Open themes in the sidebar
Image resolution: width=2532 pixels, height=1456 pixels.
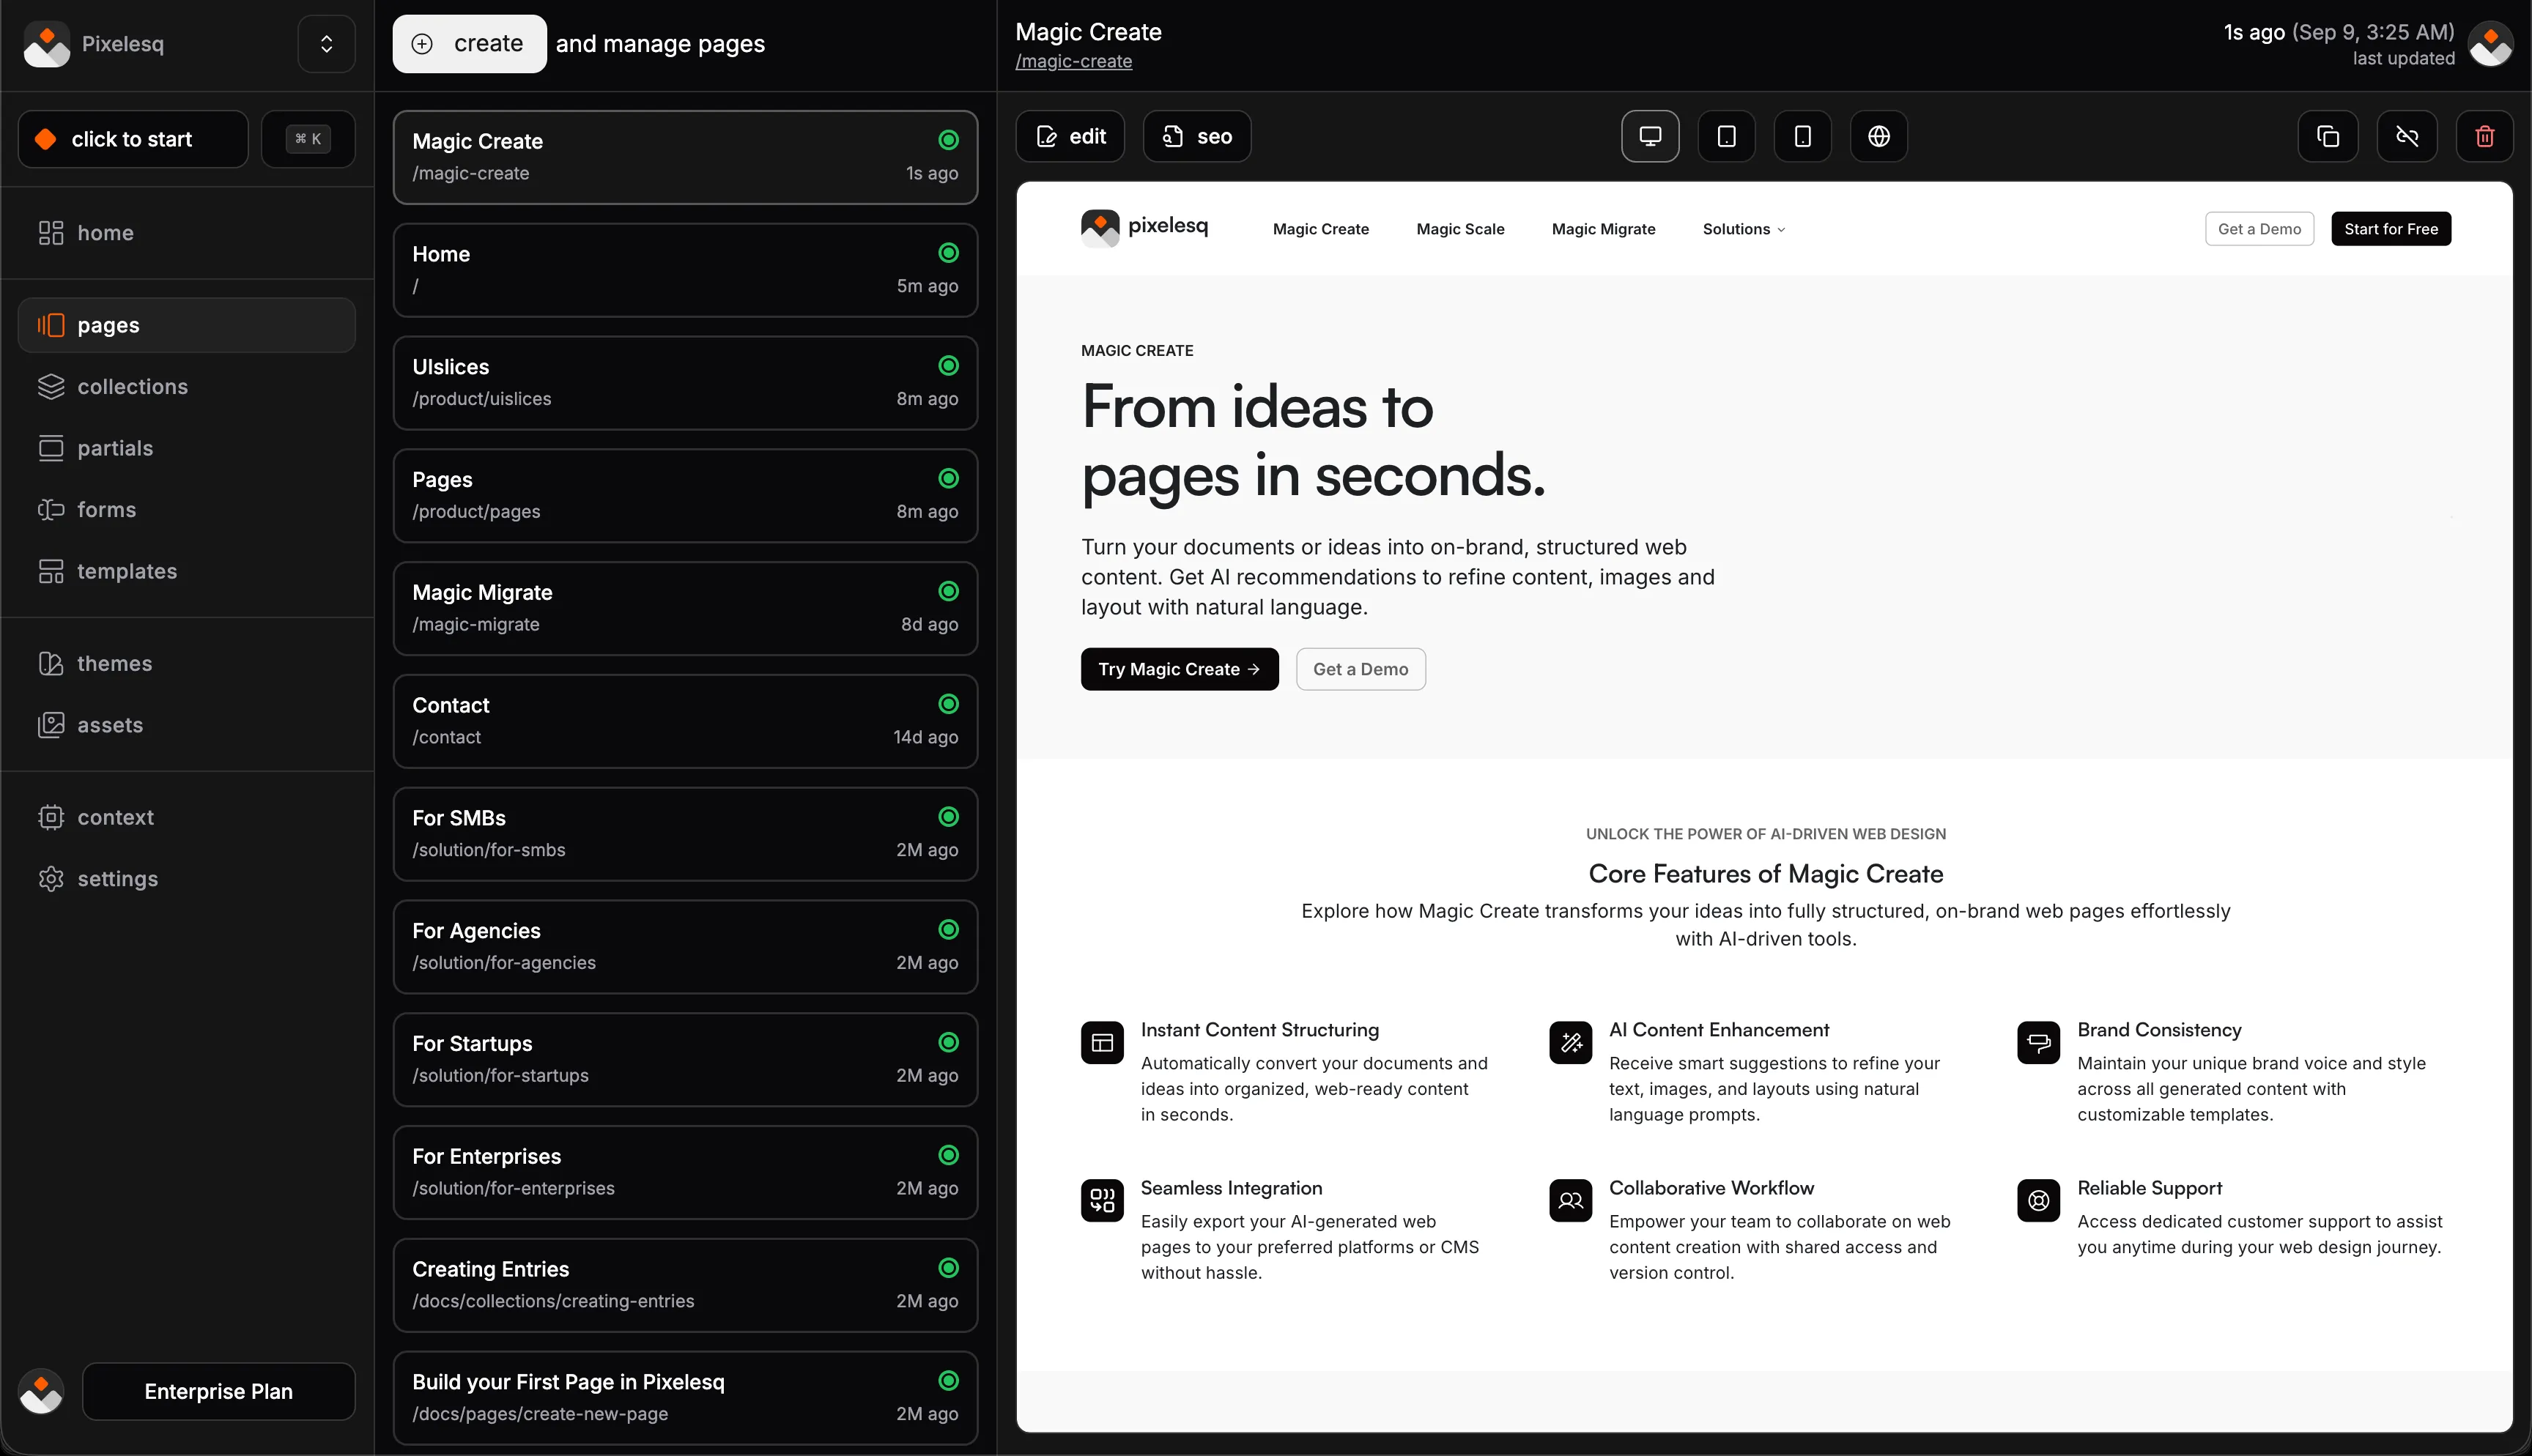point(186,664)
